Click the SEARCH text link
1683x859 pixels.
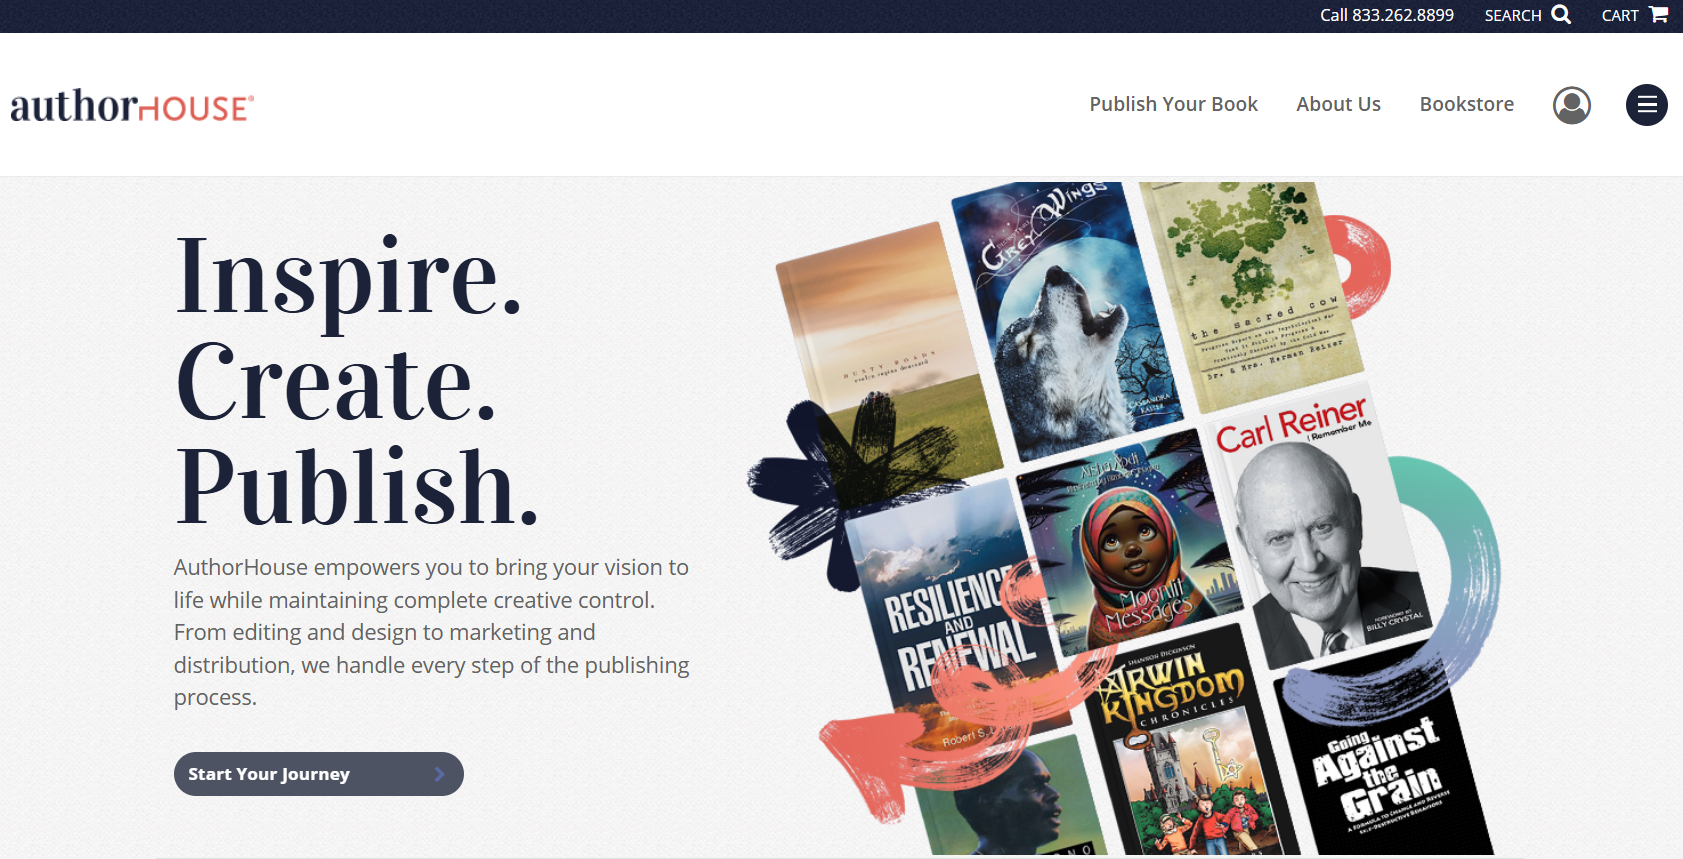(x=1512, y=16)
